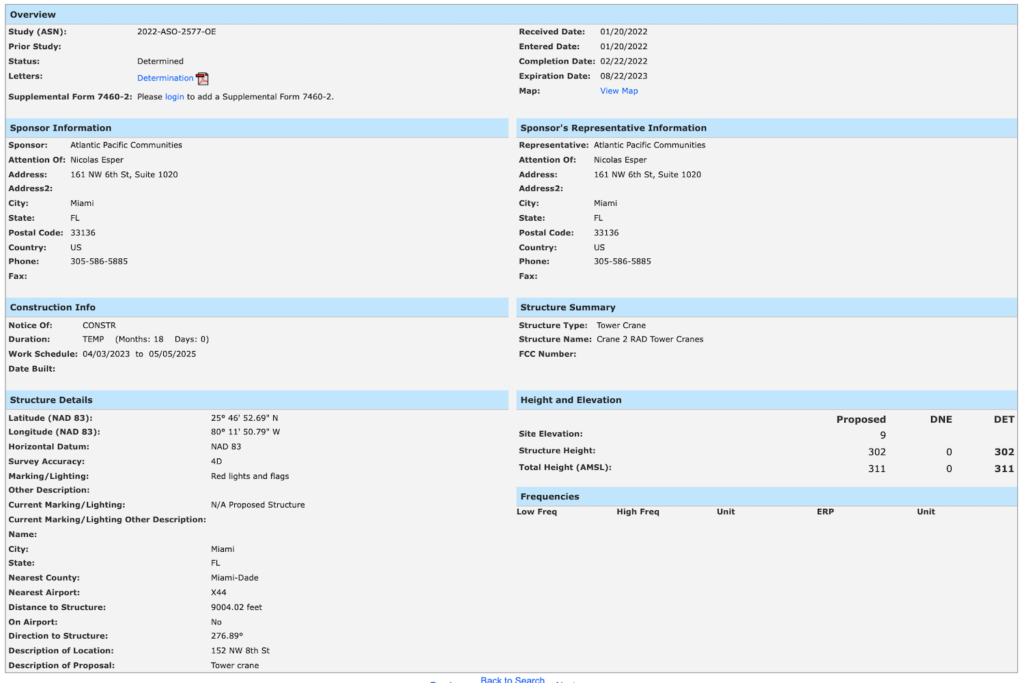Click the Structure Summary section header
This screenshot has width=1024, height=683.
tap(568, 307)
